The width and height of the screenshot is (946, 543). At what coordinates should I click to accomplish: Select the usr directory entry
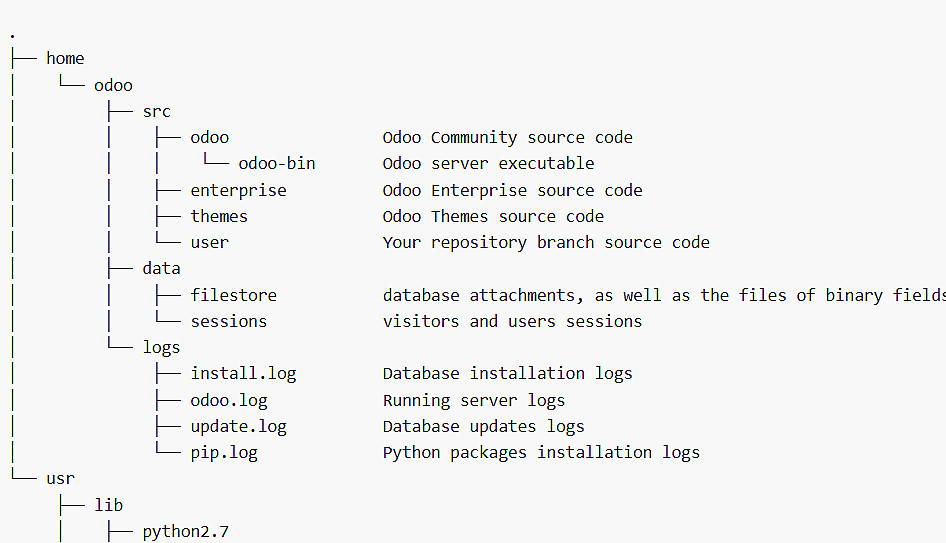tap(60, 479)
